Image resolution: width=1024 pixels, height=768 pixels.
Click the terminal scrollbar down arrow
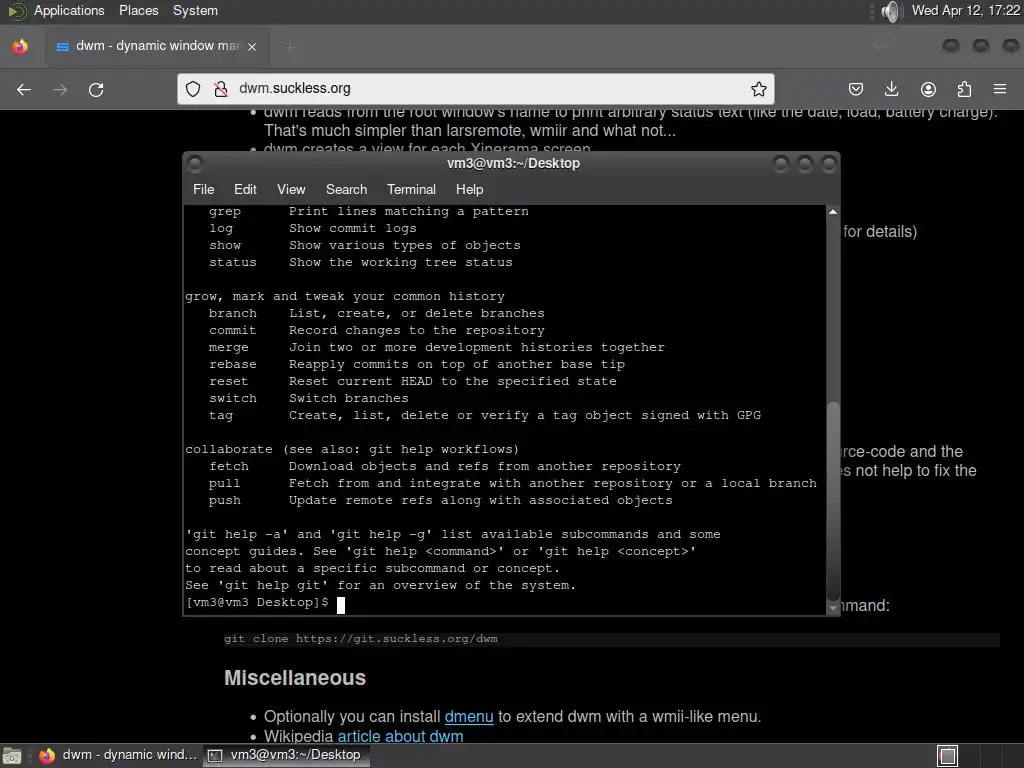833,608
